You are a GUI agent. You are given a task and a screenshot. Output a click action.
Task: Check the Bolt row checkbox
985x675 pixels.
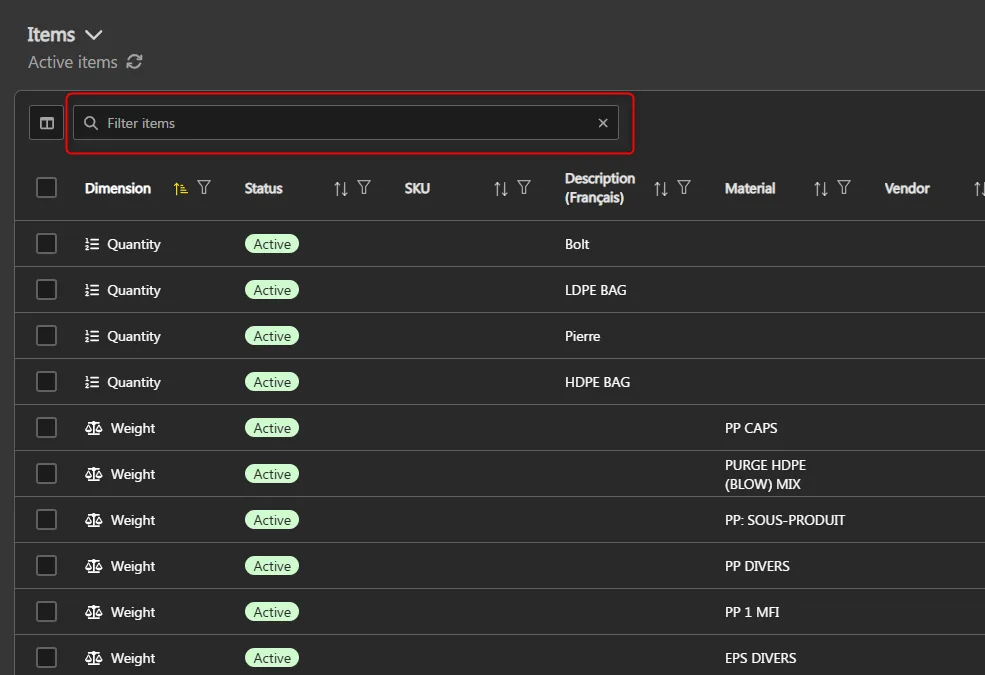(x=47, y=244)
